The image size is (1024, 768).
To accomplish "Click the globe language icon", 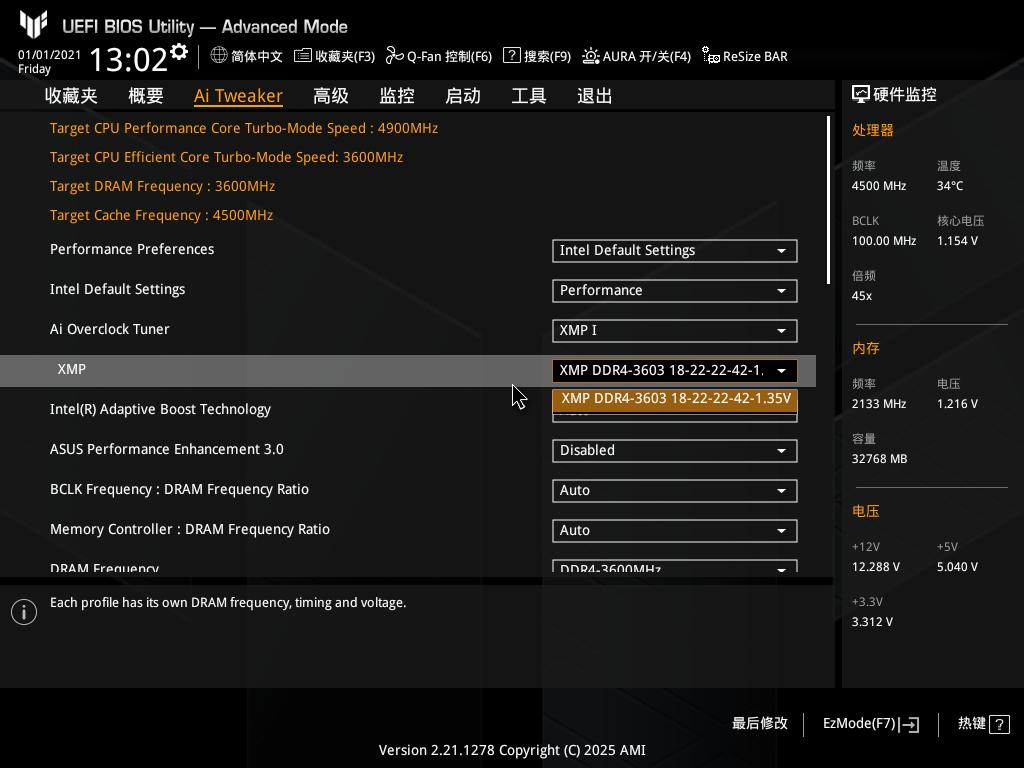I will (x=219, y=56).
